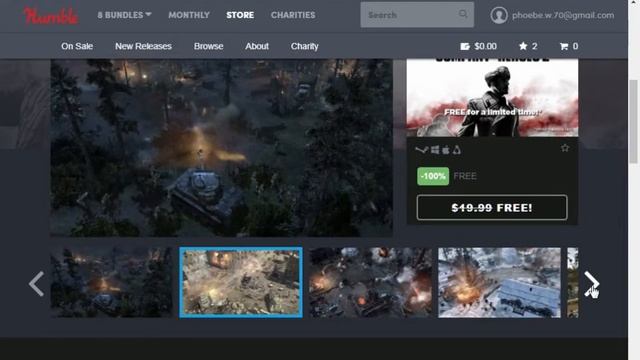This screenshot has width=640, height=360.
Task: Select the snowy explosion thumbnail
Action: point(499,282)
